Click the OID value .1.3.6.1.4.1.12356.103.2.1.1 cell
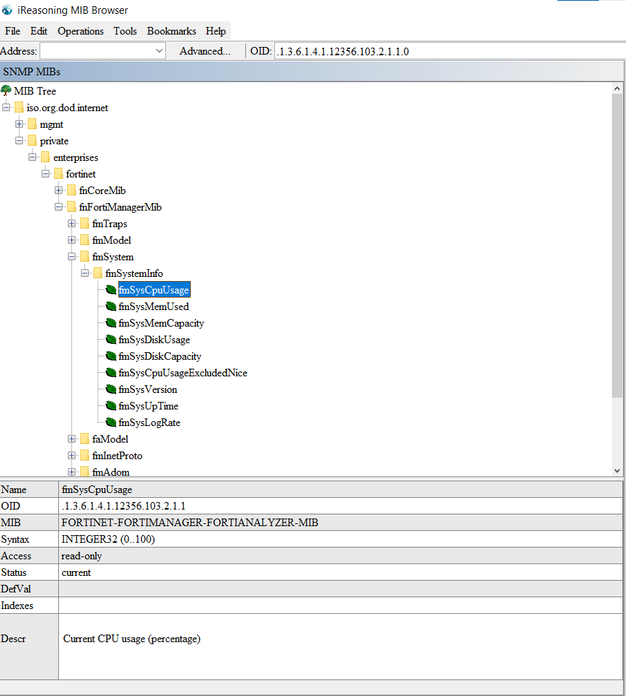The height and width of the screenshot is (696, 626). coord(340,506)
